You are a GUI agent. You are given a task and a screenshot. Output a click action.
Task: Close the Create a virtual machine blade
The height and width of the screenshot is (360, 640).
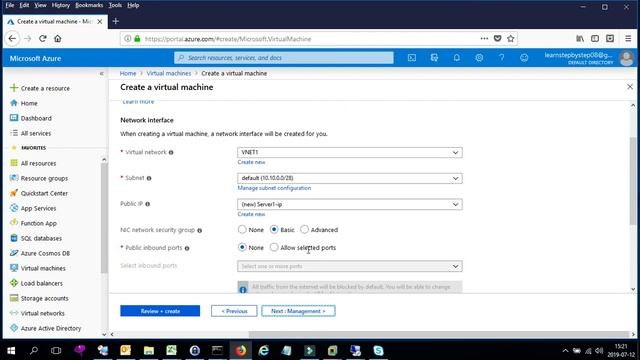tap(630, 87)
